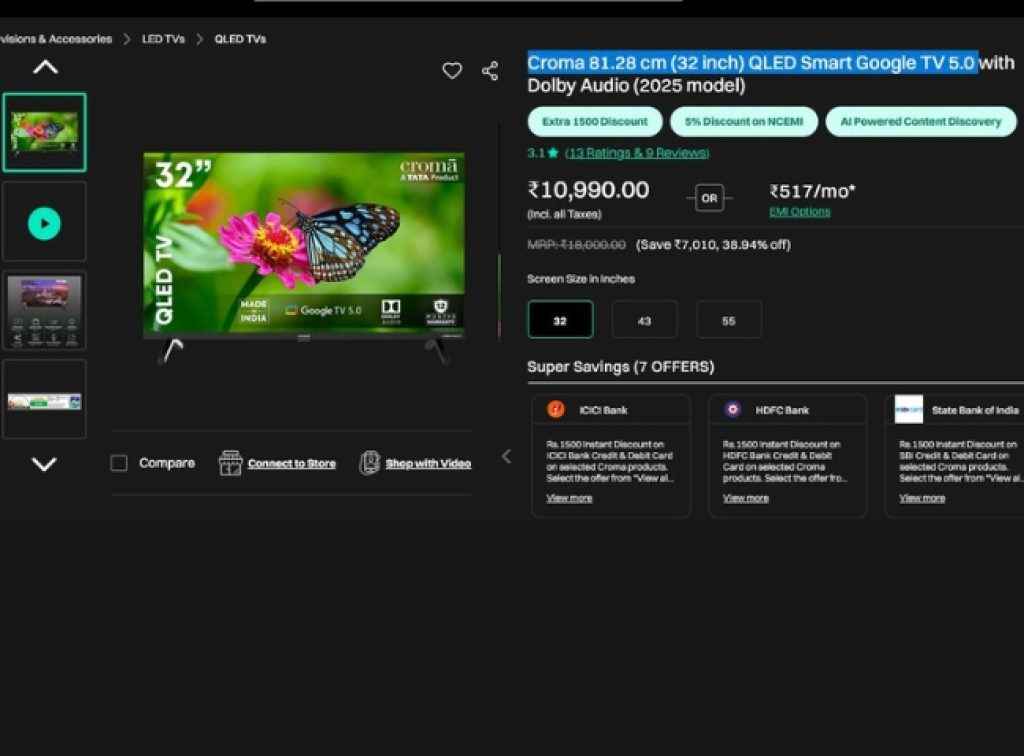
Task: Select the 43 inch screen size
Action: coord(644,319)
